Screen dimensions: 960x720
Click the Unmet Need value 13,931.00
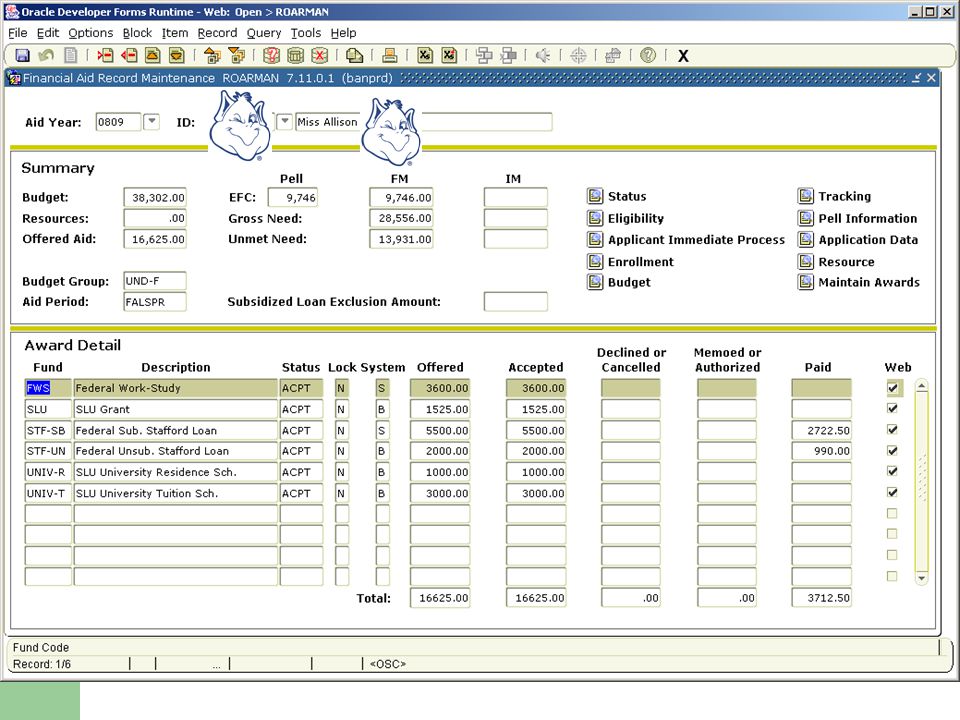(x=401, y=239)
